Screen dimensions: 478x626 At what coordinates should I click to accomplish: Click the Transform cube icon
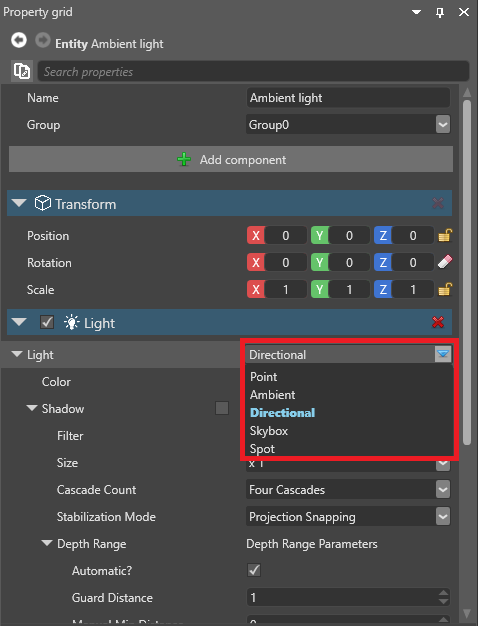coord(43,203)
